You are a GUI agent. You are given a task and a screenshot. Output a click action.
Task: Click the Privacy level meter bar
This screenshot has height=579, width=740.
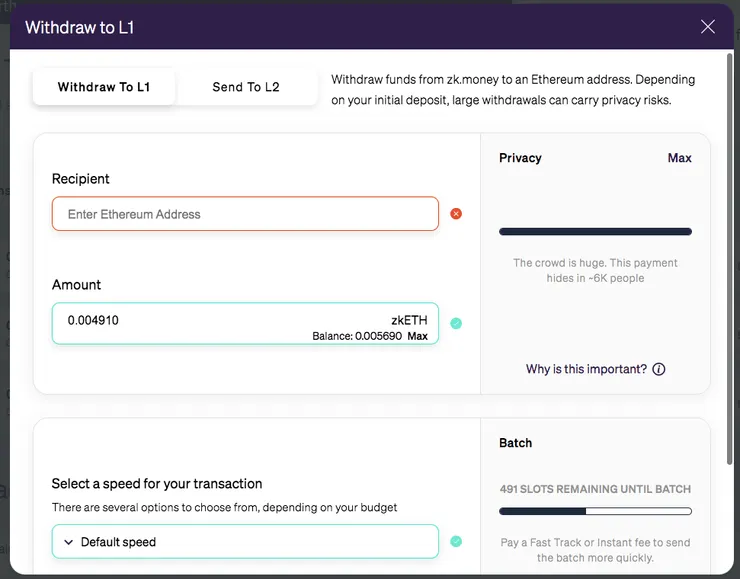(595, 232)
